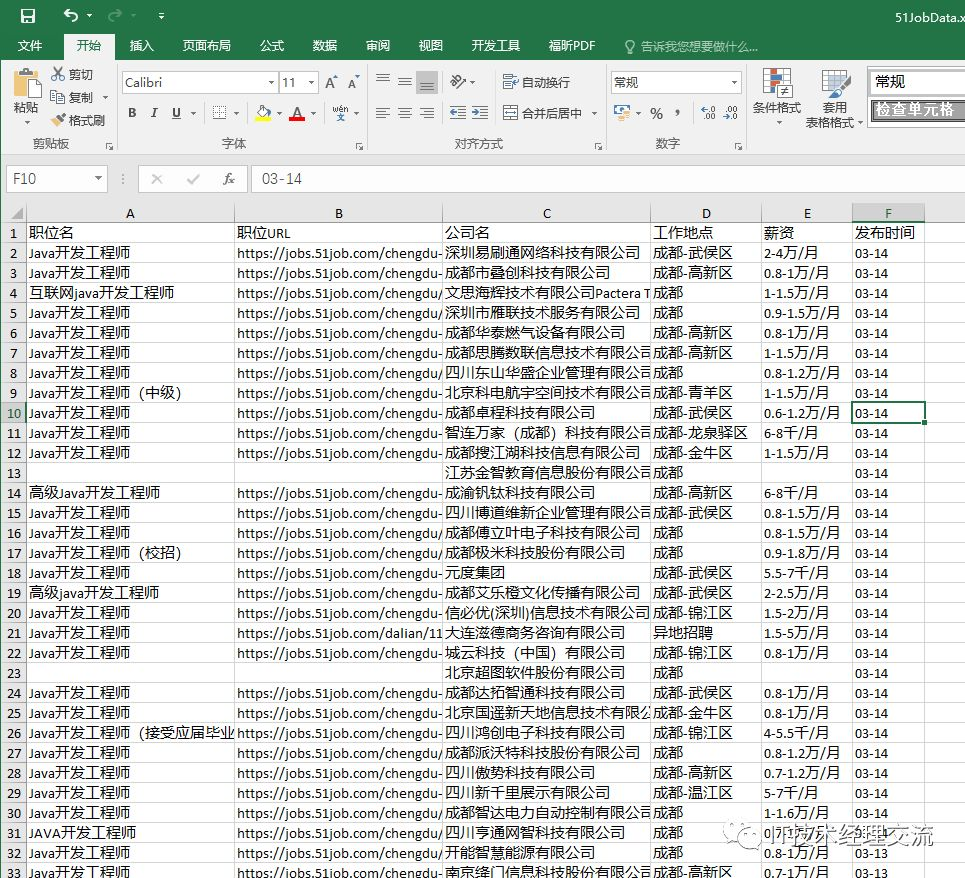This screenshot has width=965, height=878.
Task: Switch to 插入 tab
Action: [142, 46]
